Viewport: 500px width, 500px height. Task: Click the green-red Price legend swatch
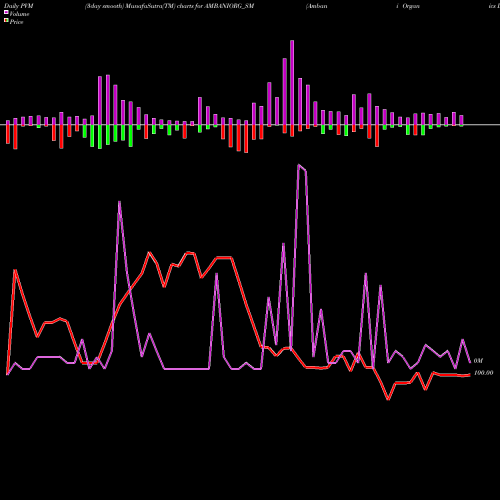tap(6, 21)
